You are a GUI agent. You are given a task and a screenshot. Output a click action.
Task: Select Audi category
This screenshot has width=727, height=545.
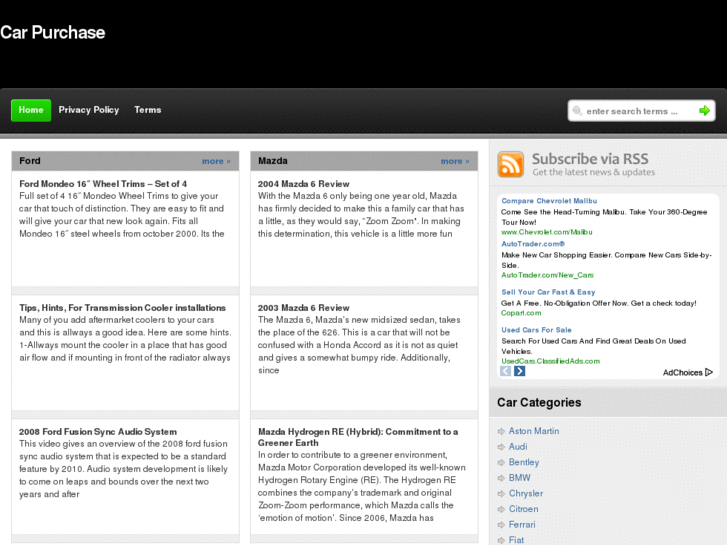pos(518,447)
